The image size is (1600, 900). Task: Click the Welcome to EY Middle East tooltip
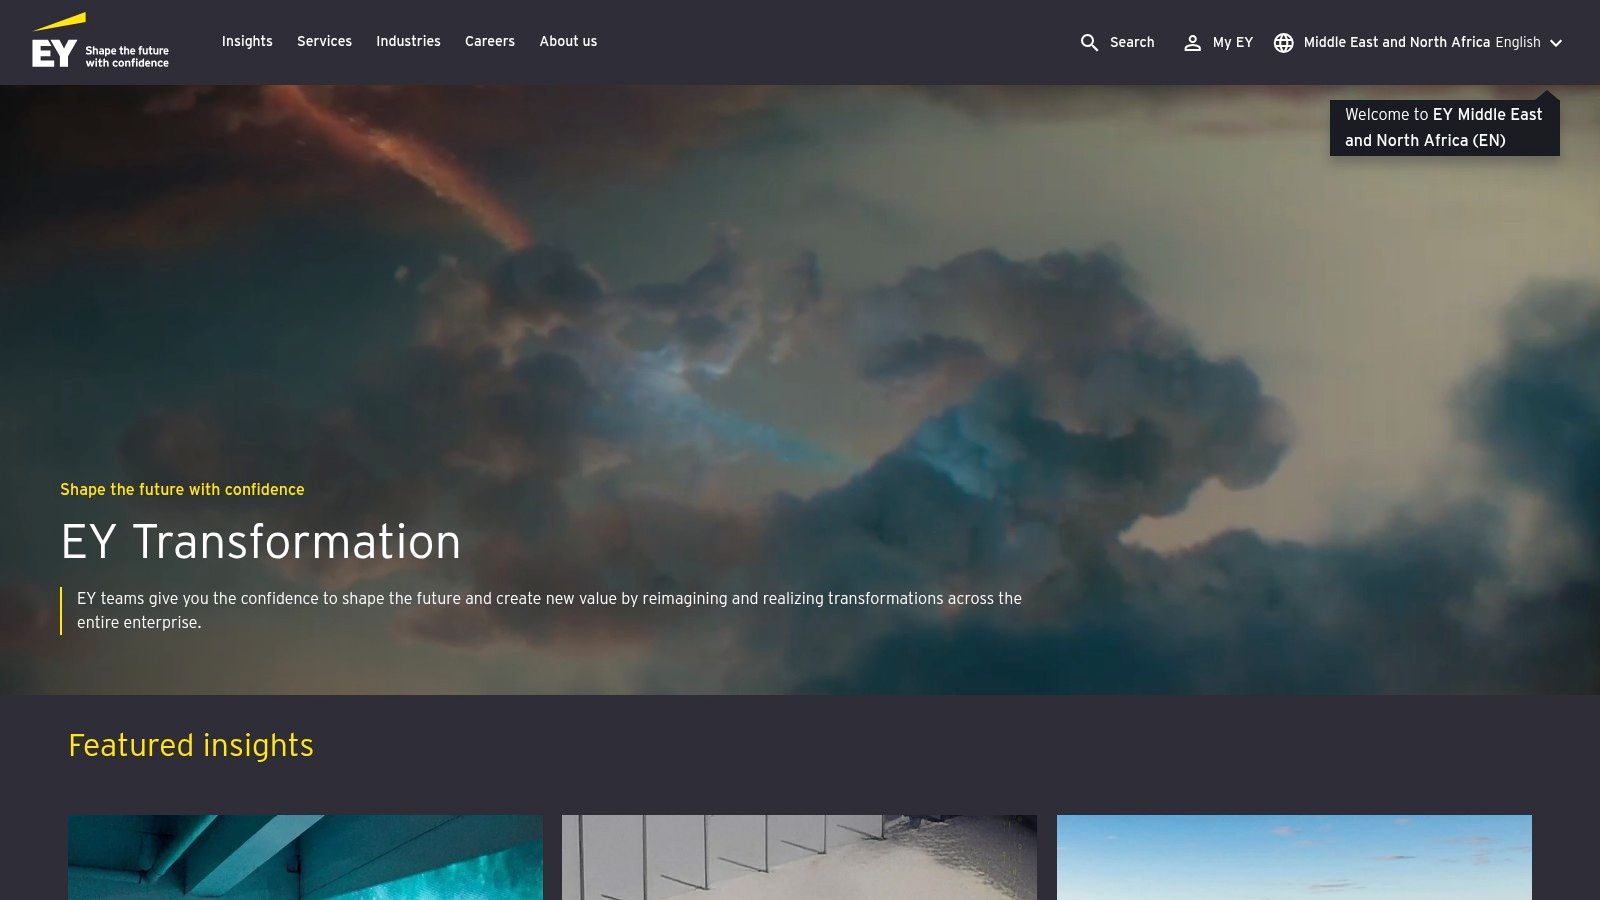[x=1444, y=127]
